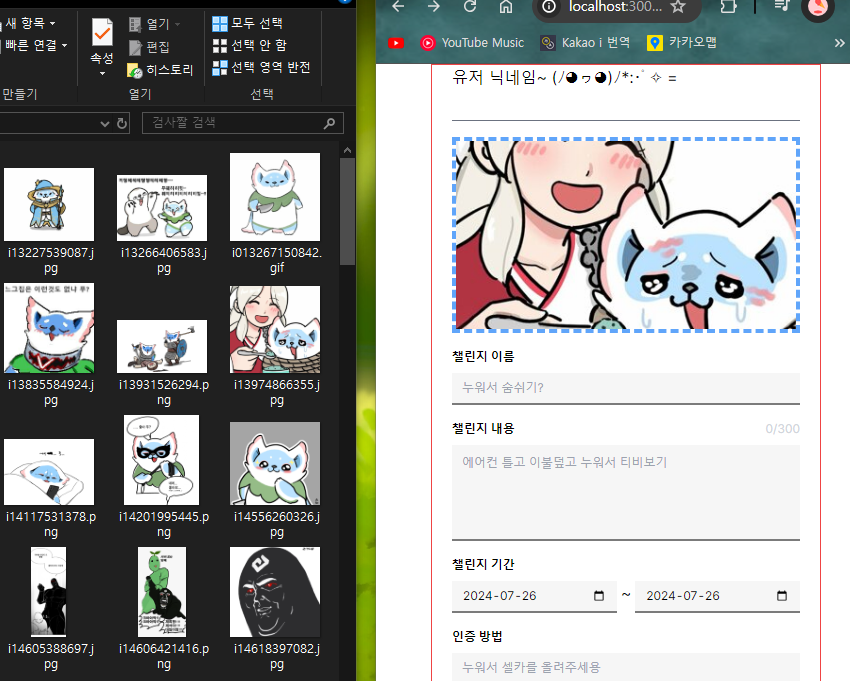
Task: Select file i13227539087.jpg thumbnail
Action: tap(49, 204)
